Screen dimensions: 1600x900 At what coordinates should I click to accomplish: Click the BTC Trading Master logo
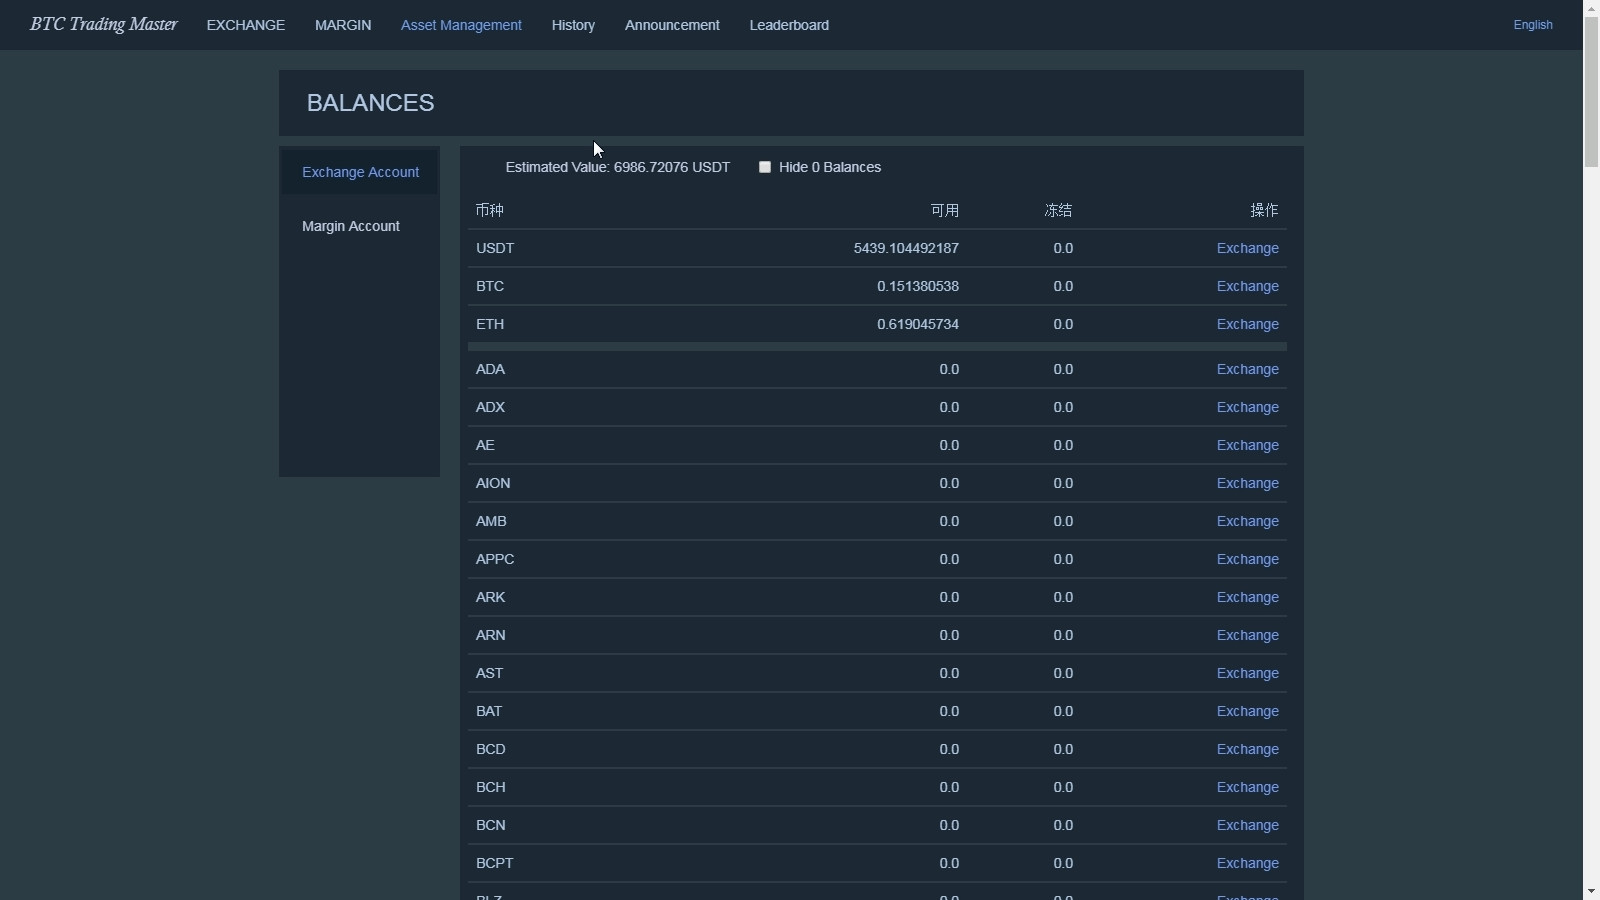click(103, 25)
